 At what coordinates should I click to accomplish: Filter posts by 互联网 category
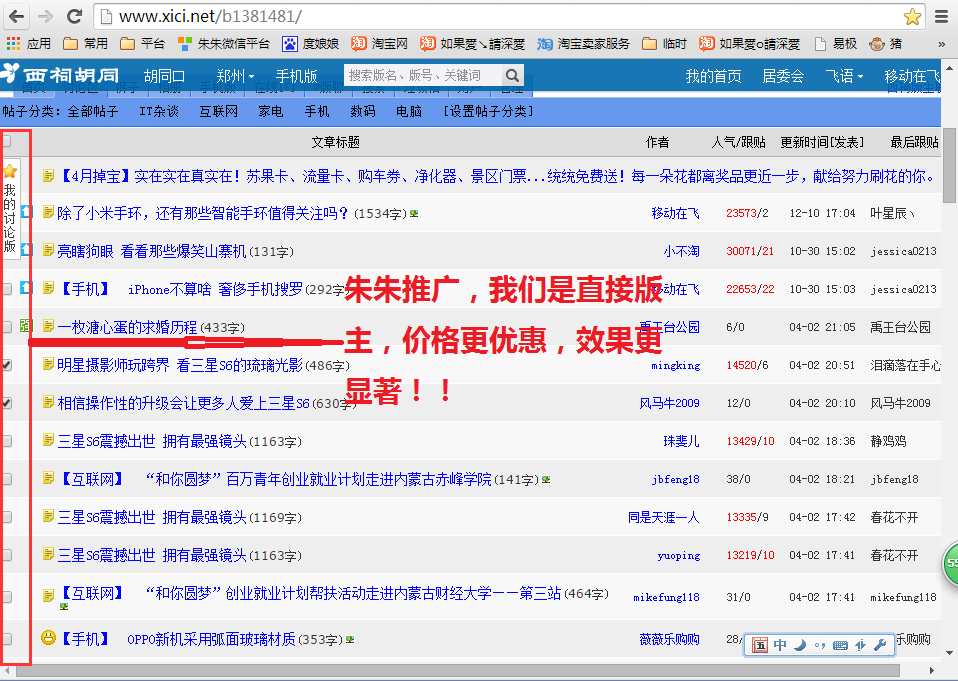click(219, 111)
